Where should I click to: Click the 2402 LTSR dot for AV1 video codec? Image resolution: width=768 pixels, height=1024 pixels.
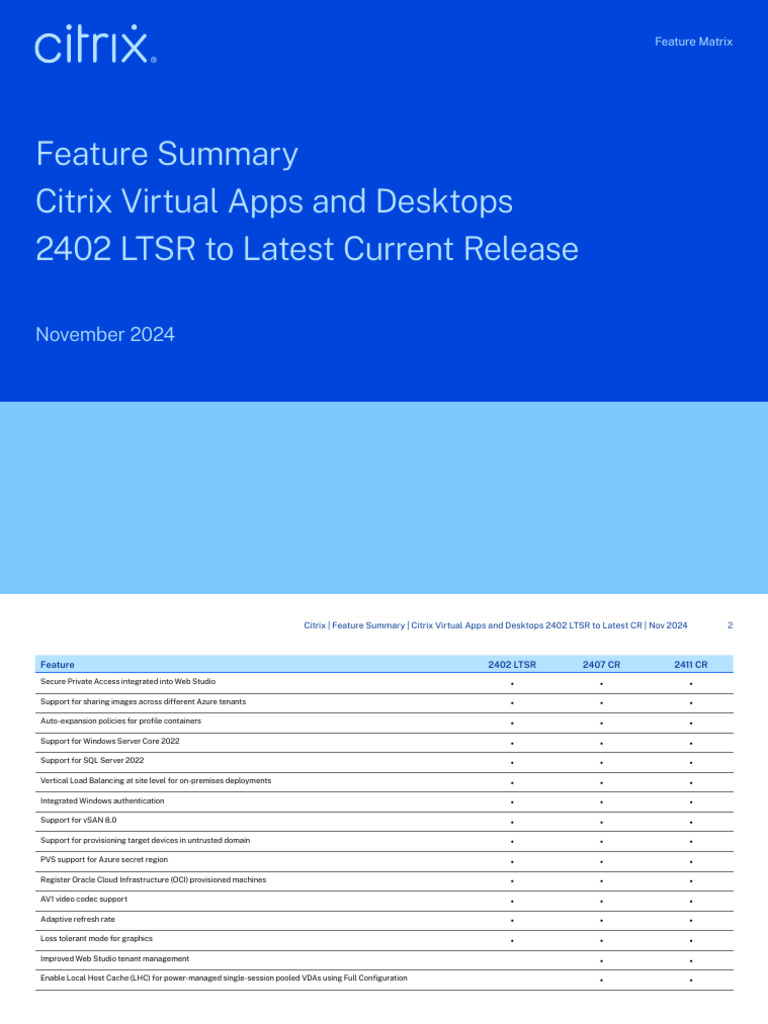pyautogui.click(x=512, y=901)
